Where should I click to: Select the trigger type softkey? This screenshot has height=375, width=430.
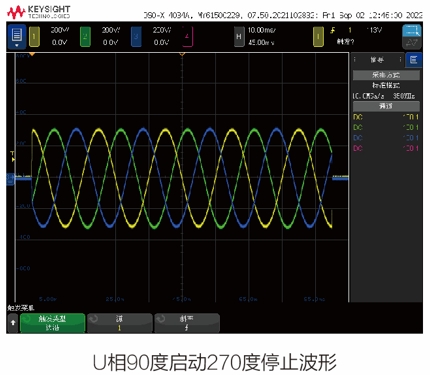tap(52, 323)
